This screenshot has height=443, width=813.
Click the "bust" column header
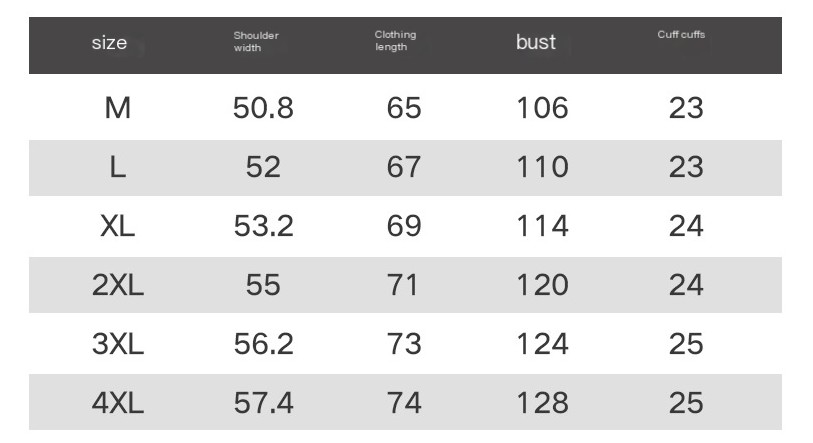click(x=536, y=43)
